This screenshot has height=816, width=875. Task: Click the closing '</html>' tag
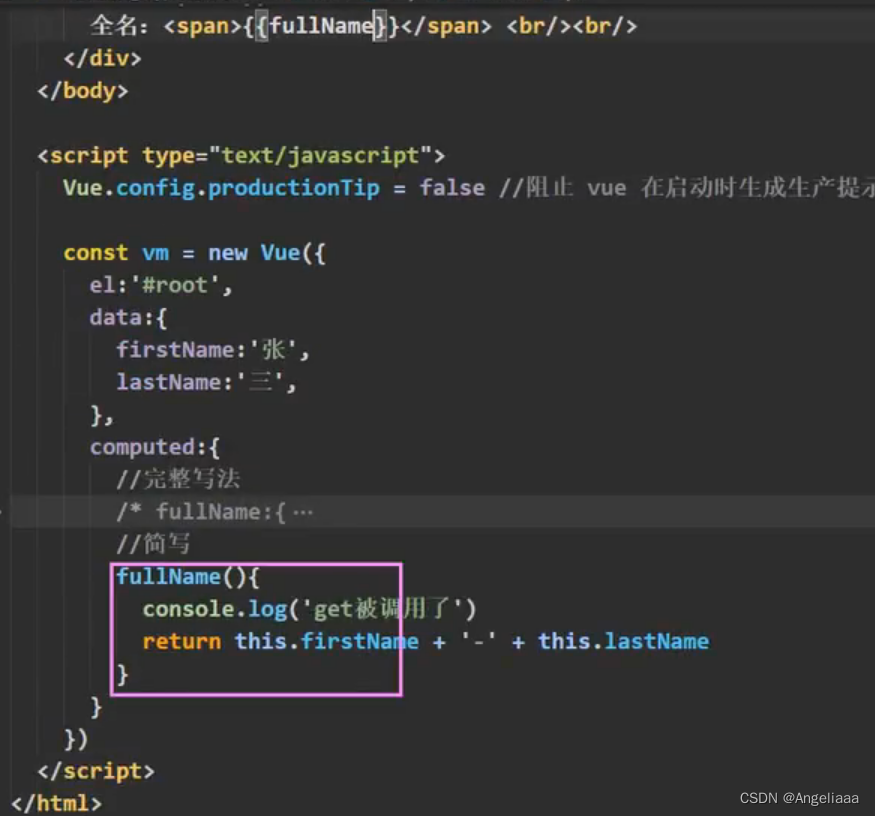56,803
